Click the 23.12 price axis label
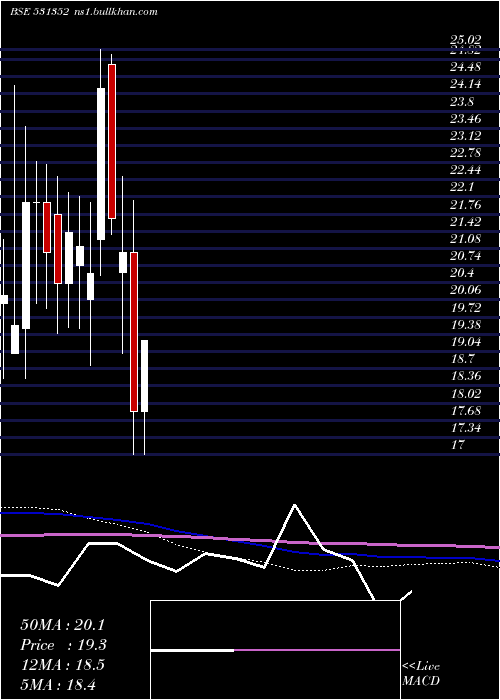Screen dimensions: 500x700 click(x=466, y=136)
